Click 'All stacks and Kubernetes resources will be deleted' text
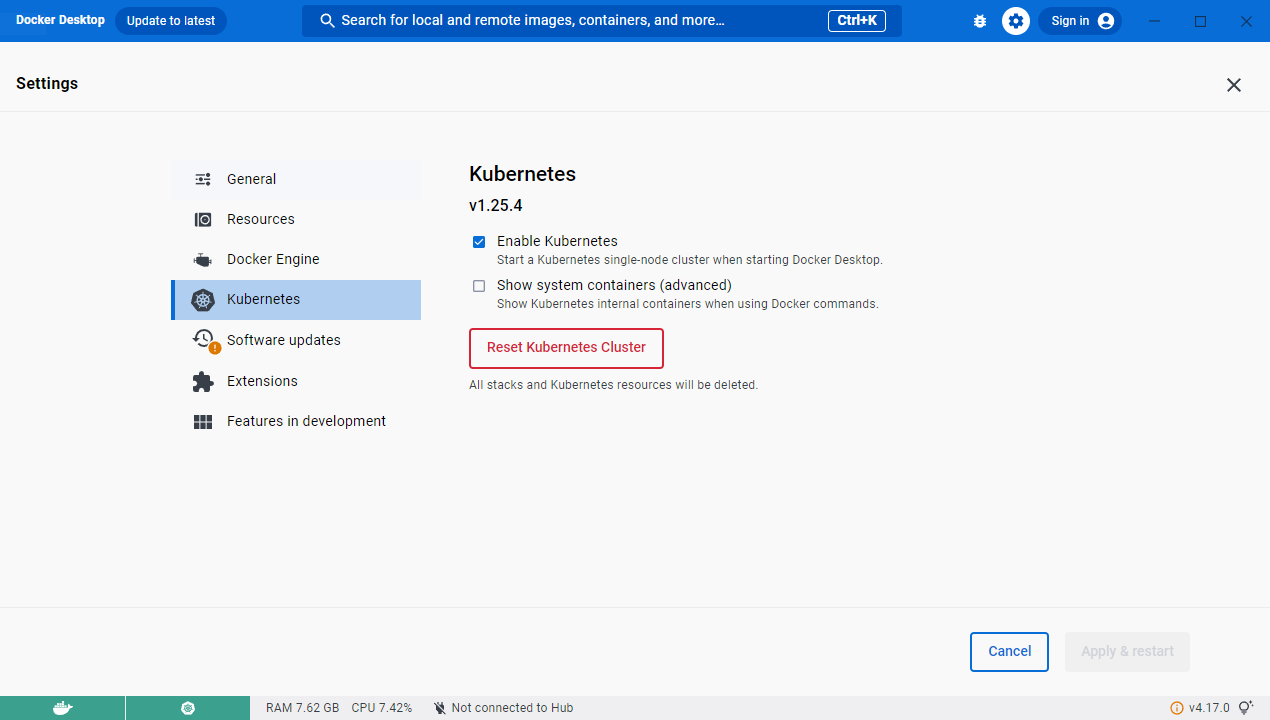 pyautogui.click(x=614, y=385)
